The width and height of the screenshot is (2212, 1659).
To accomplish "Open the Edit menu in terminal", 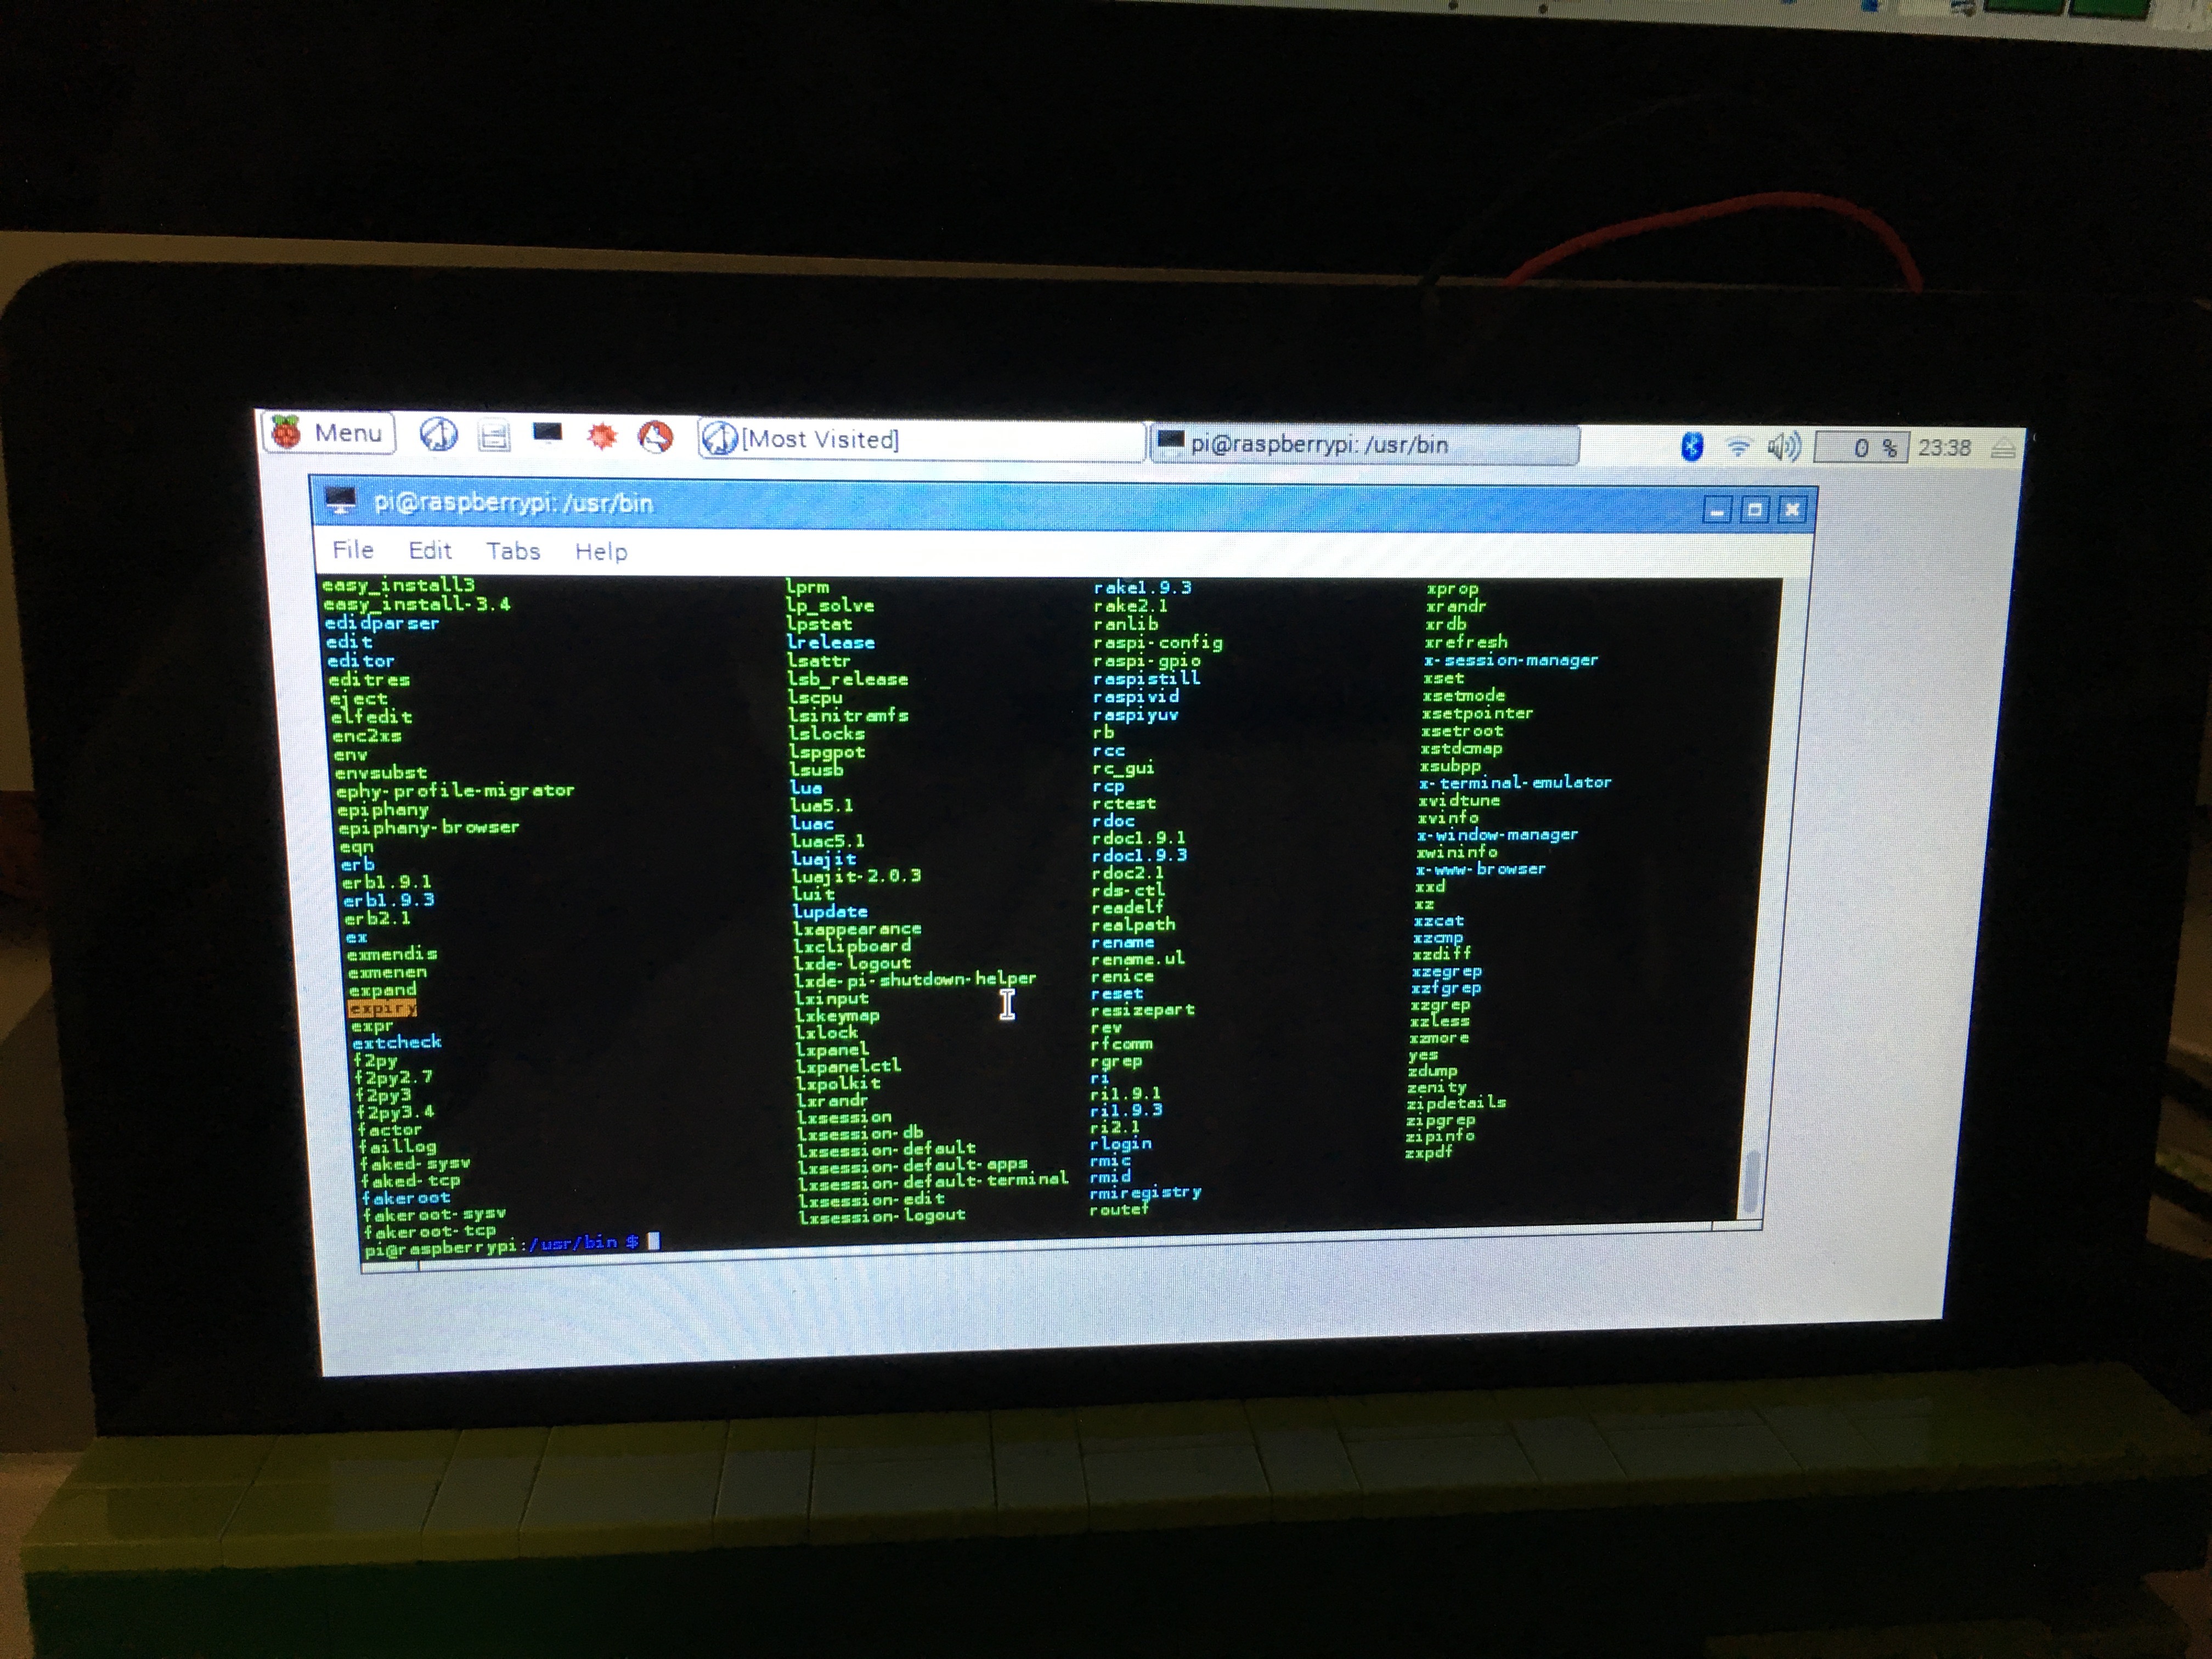I will tap(430, 551).
